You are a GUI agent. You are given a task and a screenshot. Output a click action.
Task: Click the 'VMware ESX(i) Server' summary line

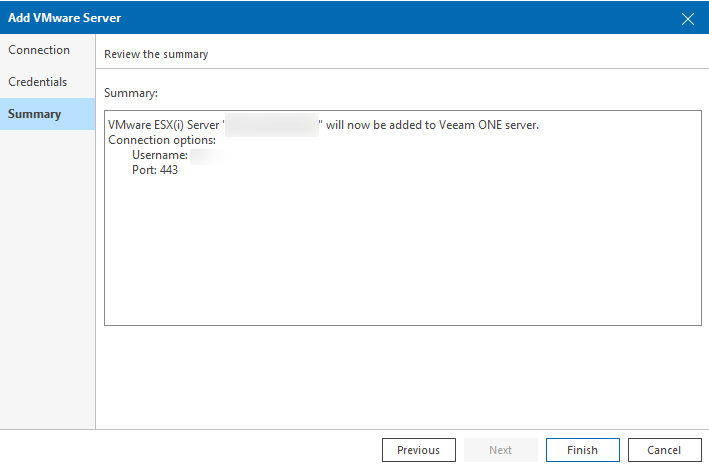pos(323,125)
